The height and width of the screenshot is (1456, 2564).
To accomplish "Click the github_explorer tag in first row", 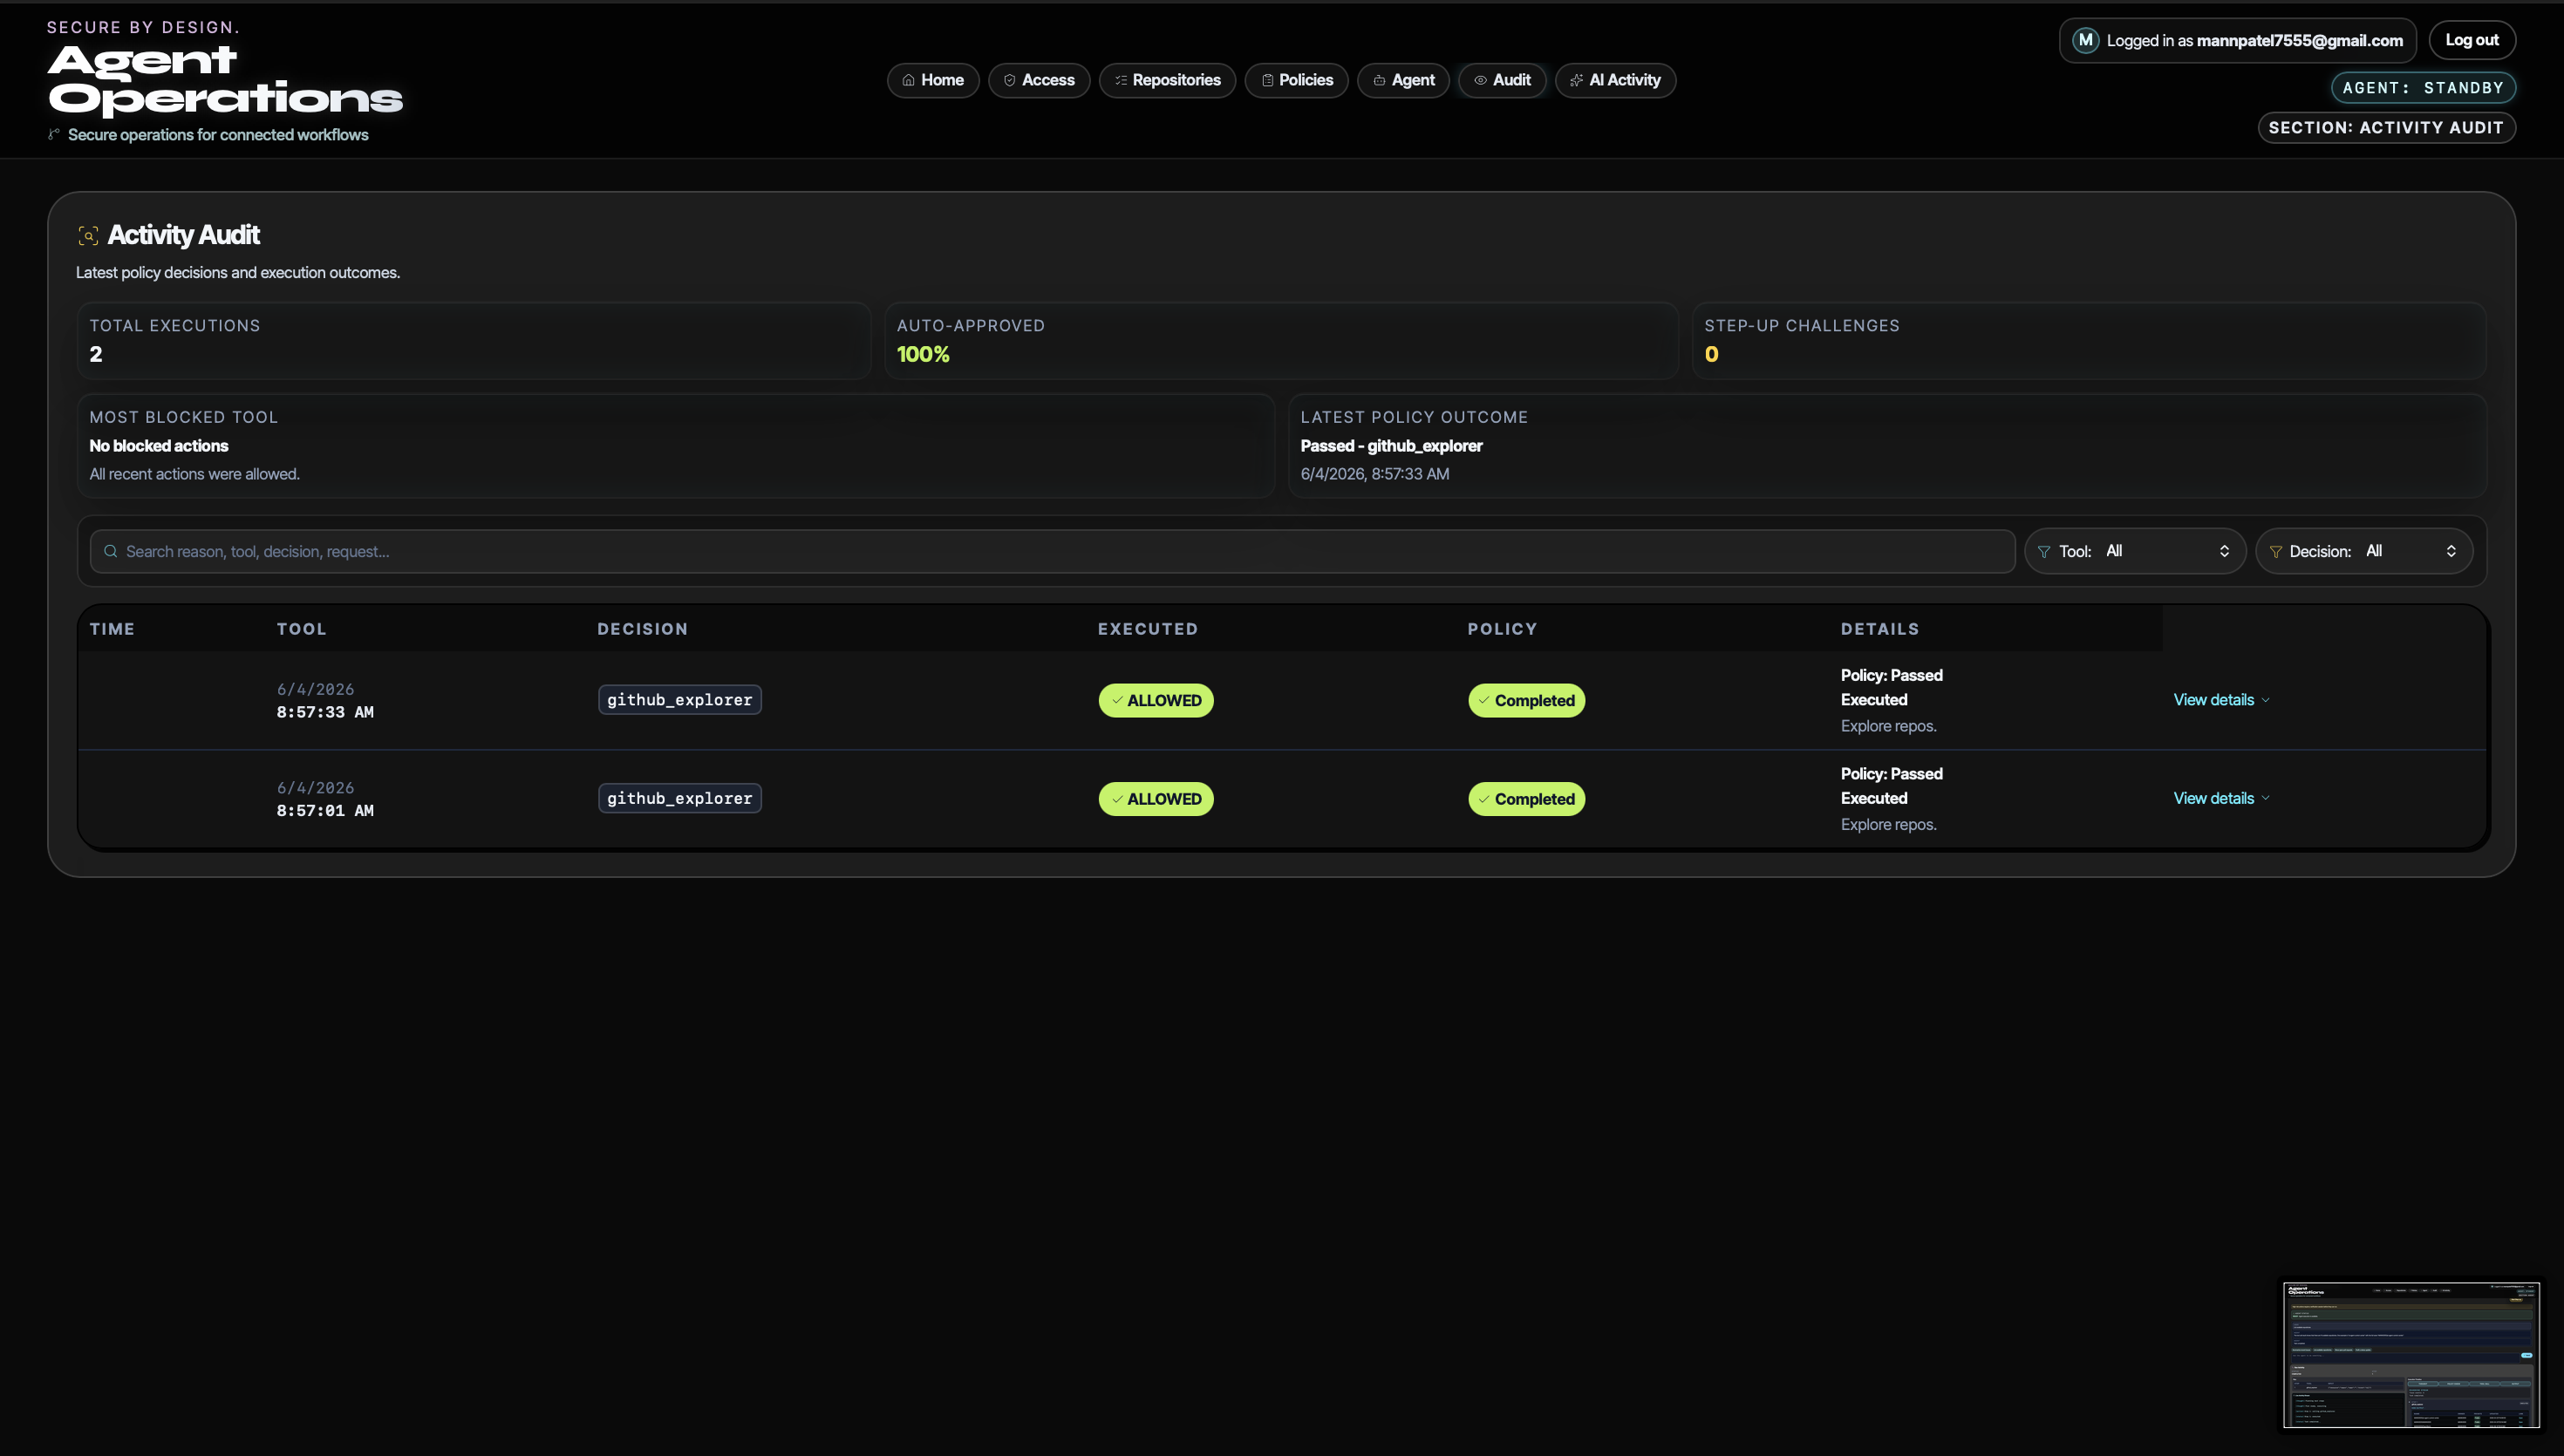I will [x=679, y=700].
